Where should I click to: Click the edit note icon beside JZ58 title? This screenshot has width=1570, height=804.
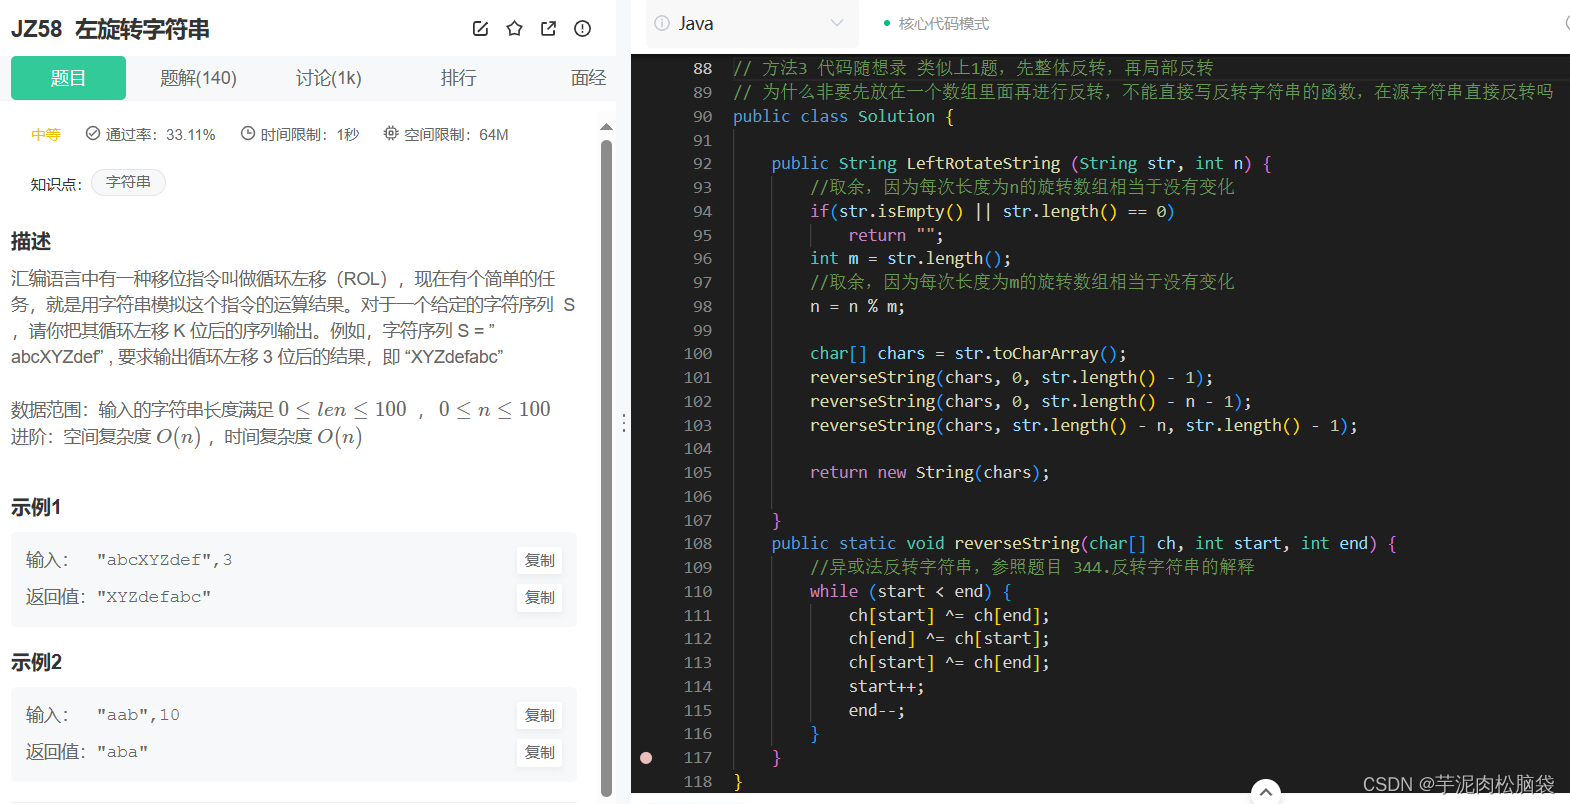(480, 29)
